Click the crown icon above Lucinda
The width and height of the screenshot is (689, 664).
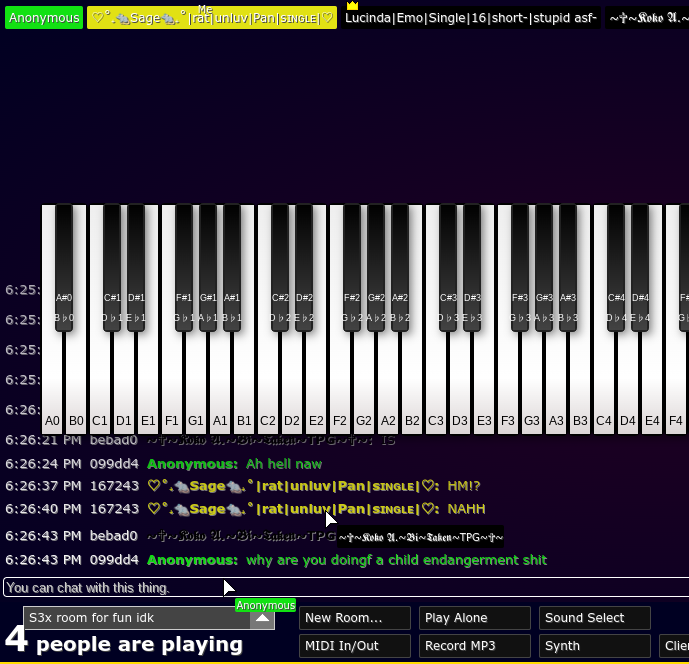352,5
